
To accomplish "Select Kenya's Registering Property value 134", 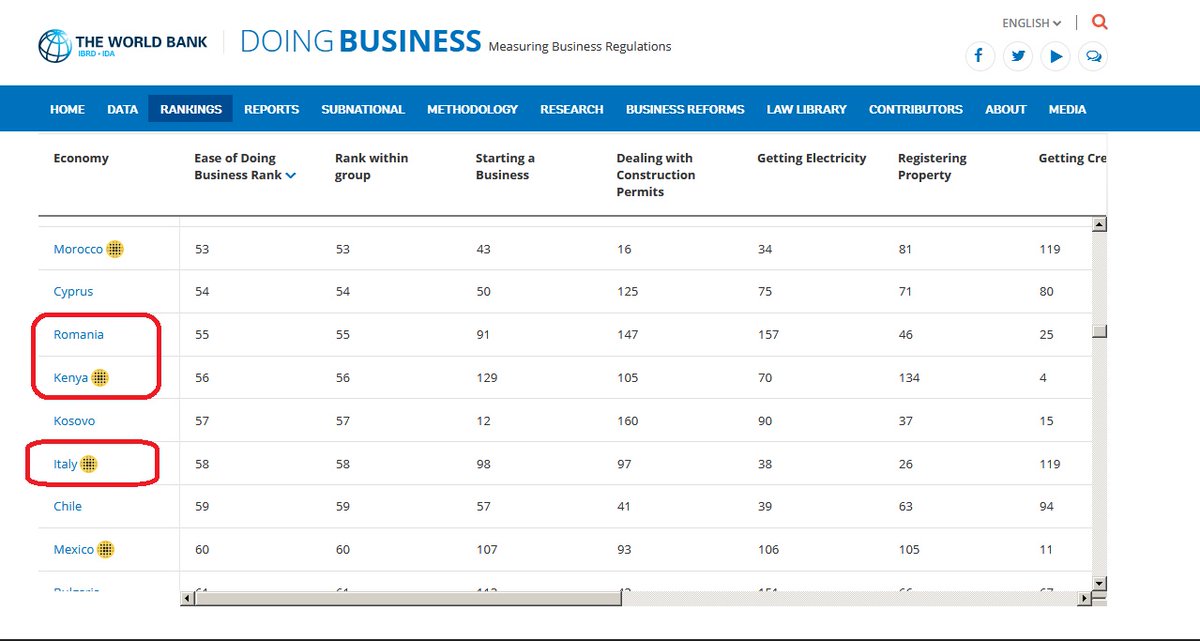I will pos(909,378).
